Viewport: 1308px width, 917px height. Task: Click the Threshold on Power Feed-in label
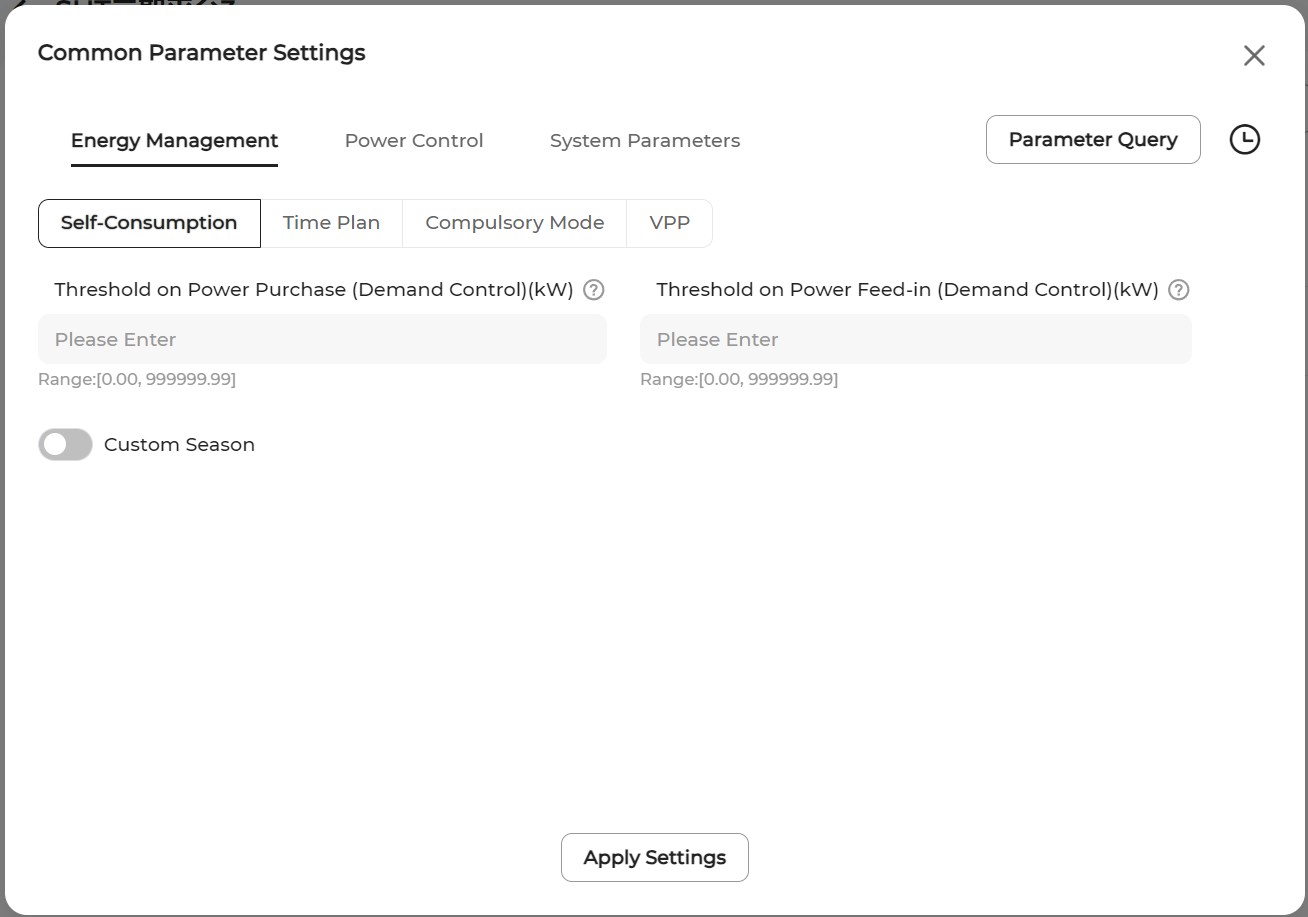click(907, 290)
